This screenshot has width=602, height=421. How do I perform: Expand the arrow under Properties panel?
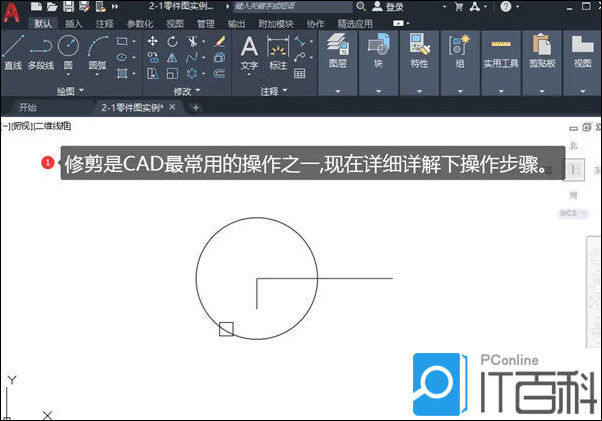point(419,92)
